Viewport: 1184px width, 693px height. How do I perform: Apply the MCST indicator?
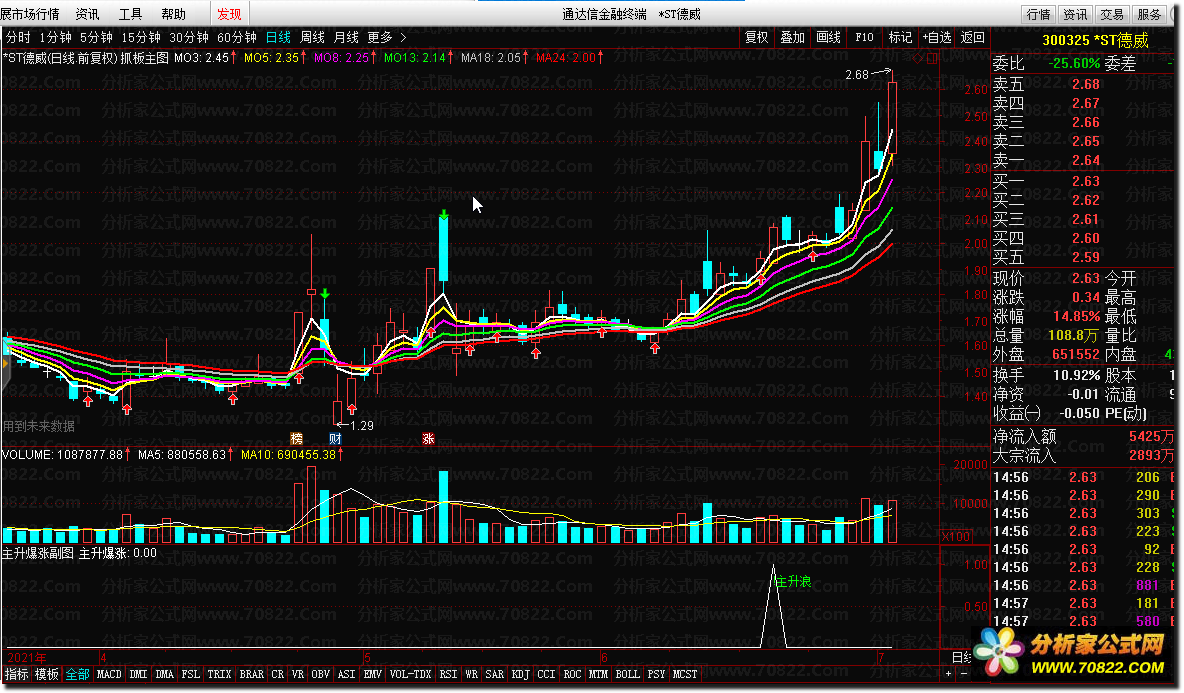pyautogui.click(x=685, y=674)
